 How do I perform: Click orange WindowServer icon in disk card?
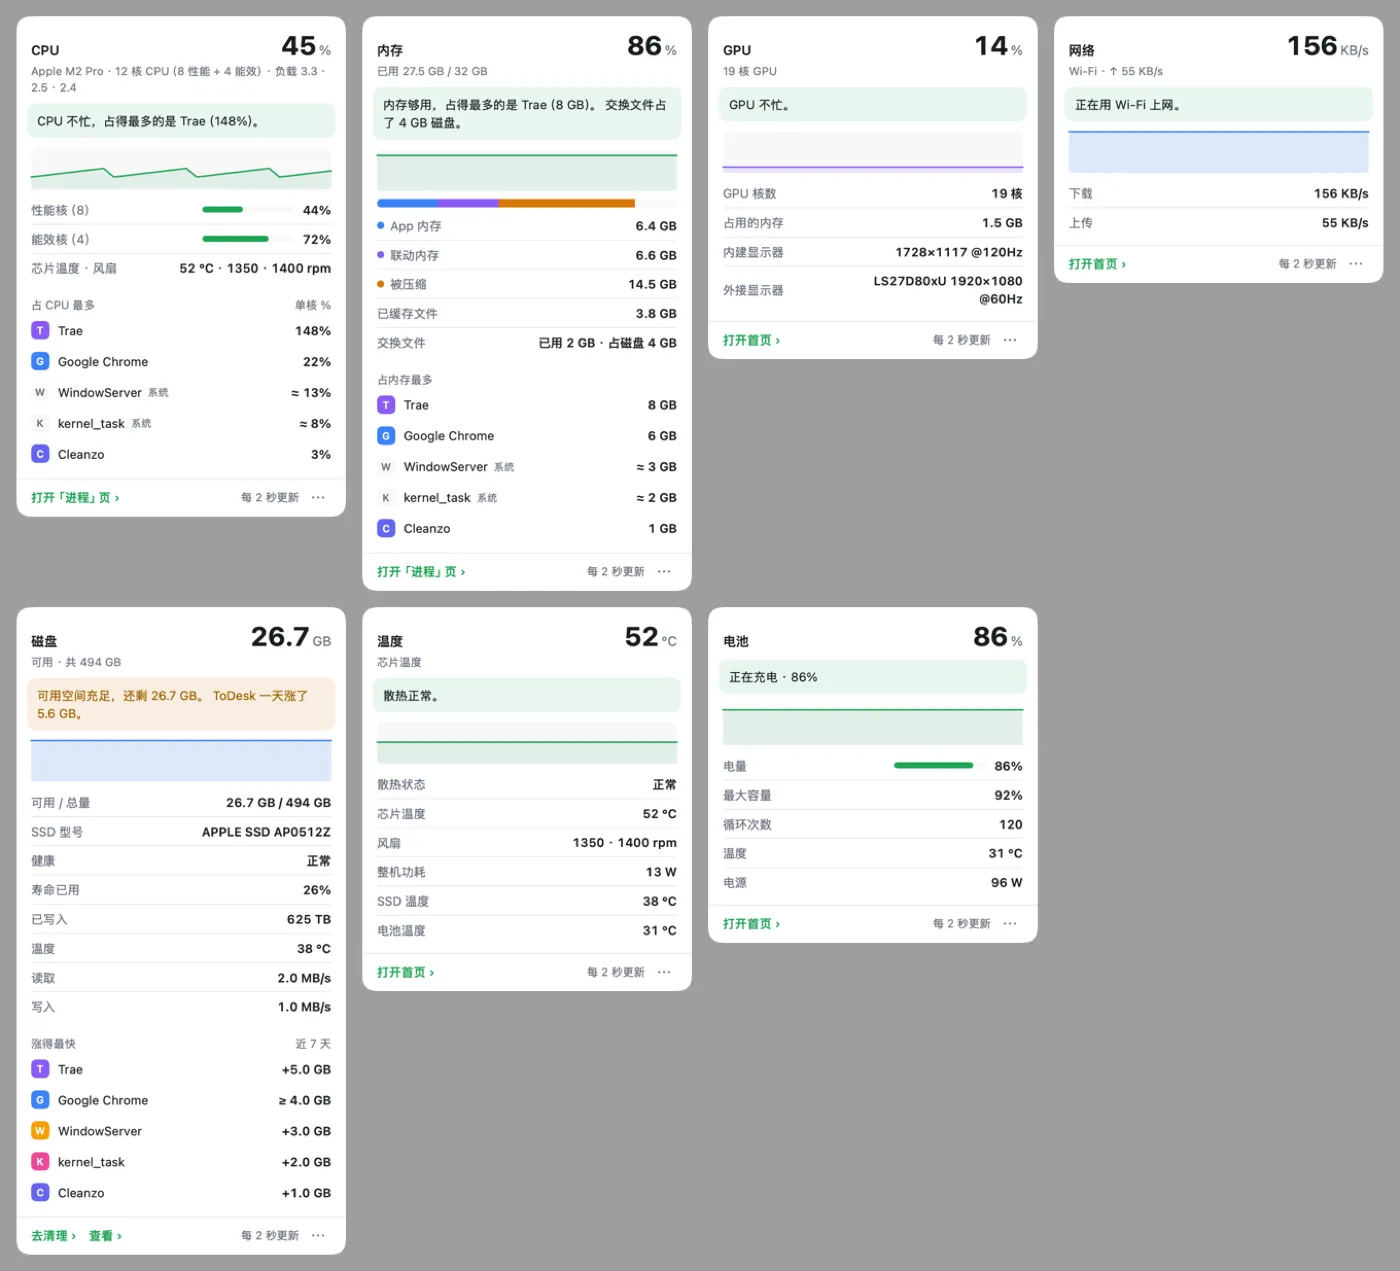pyautogui.click(x=40, y=1131)
